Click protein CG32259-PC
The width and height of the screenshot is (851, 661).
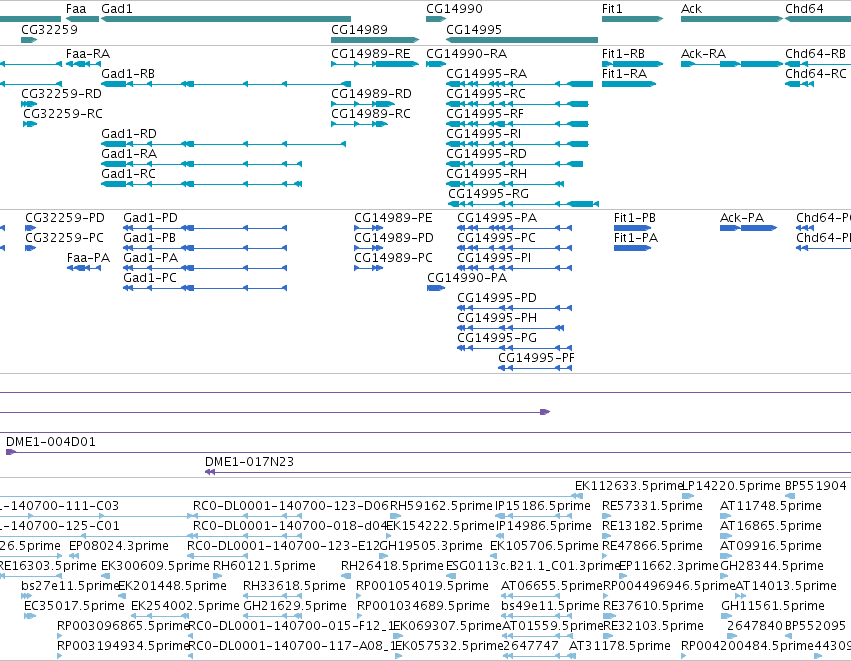pyautogui.click(x=65, y=238)
